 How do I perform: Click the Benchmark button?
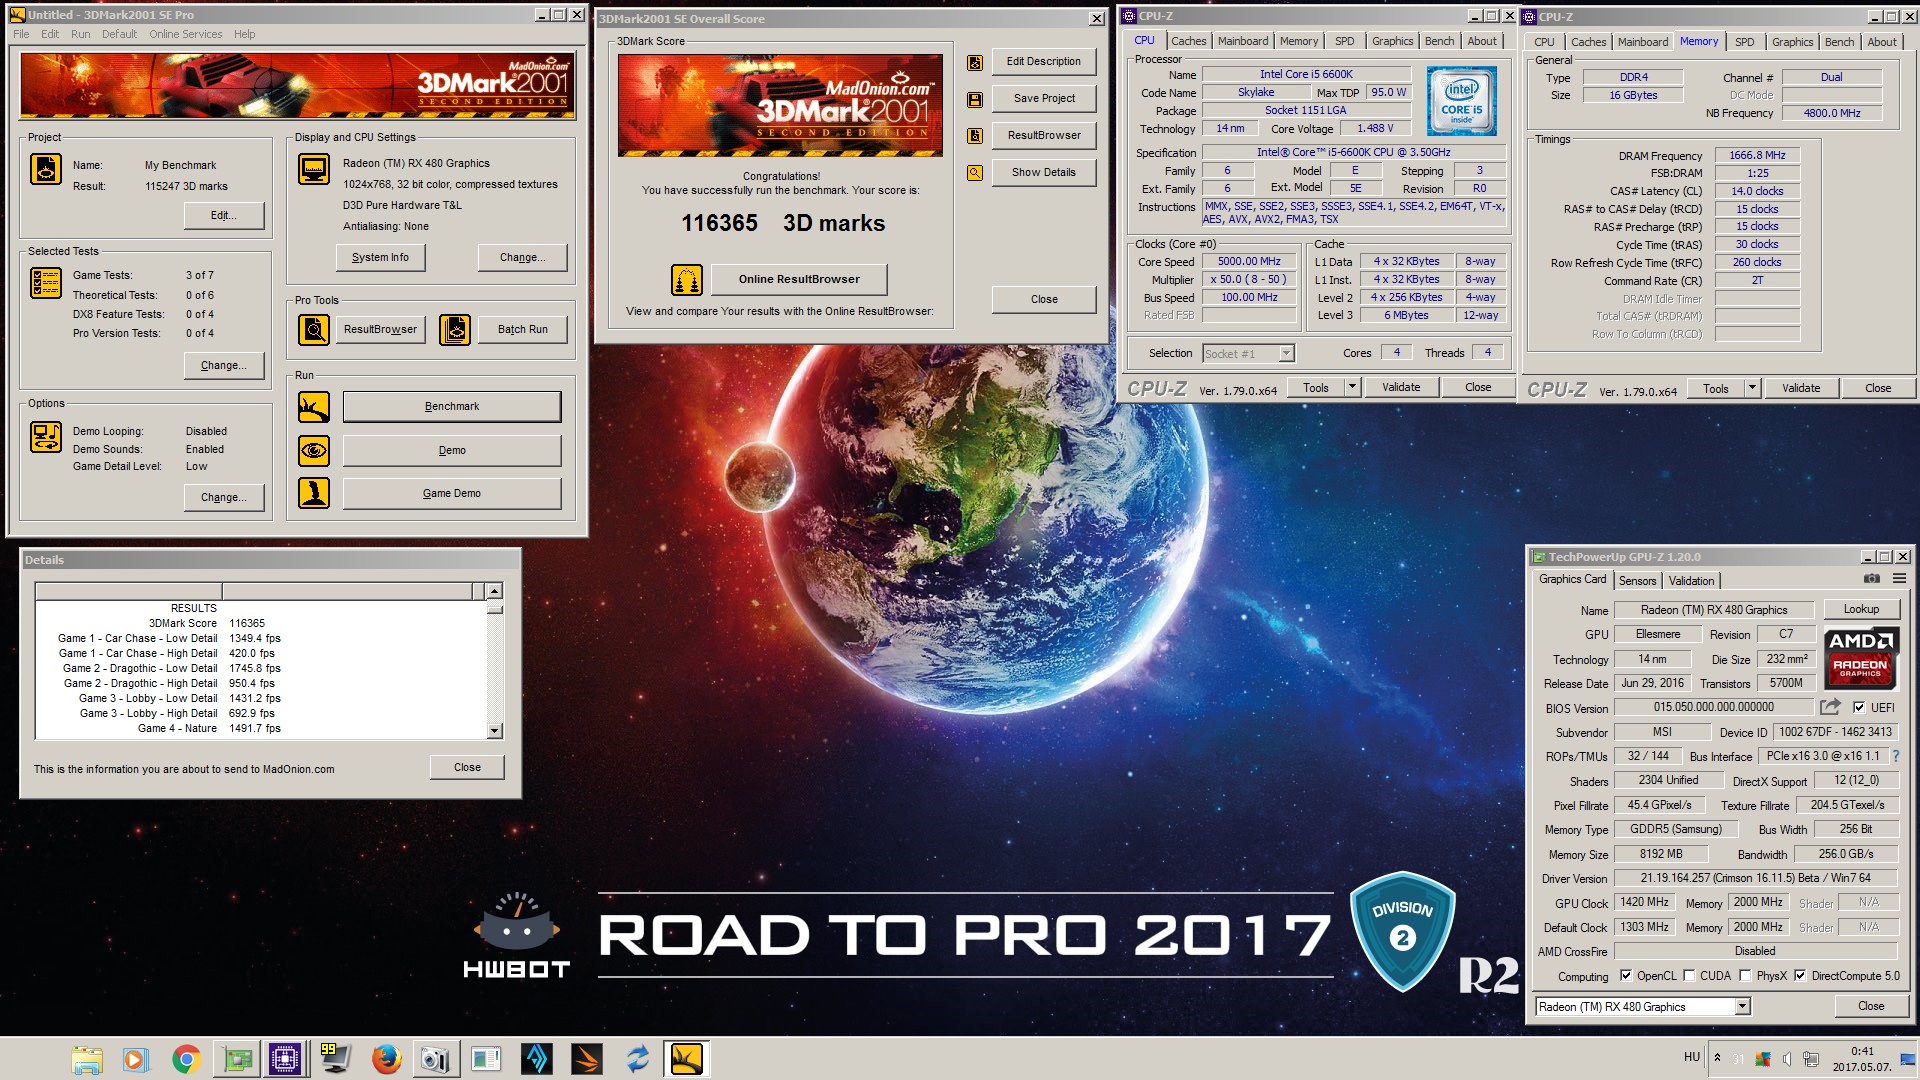452,407
